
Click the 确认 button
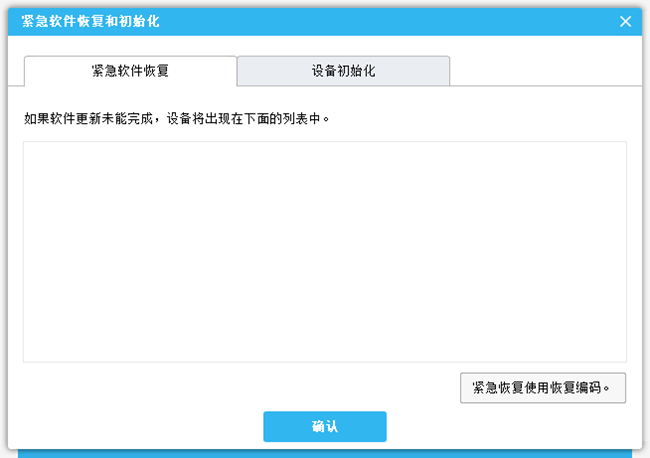click(x=324, y=426)
